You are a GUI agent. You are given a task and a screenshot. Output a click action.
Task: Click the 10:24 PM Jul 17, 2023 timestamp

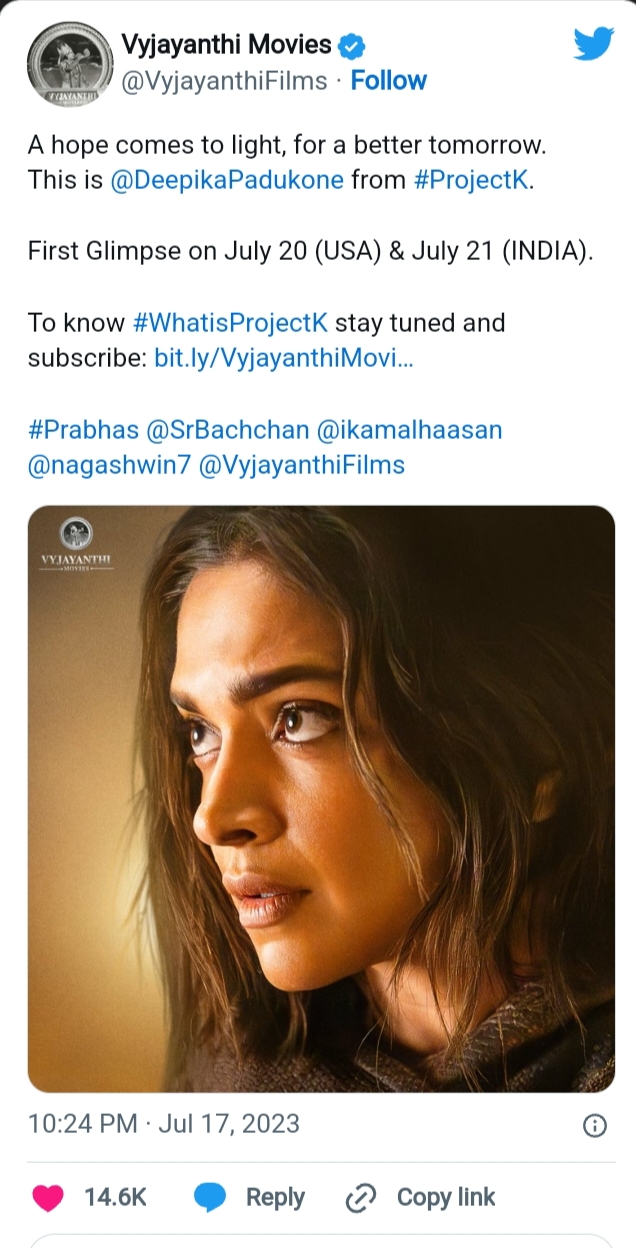coord(164,1124)
